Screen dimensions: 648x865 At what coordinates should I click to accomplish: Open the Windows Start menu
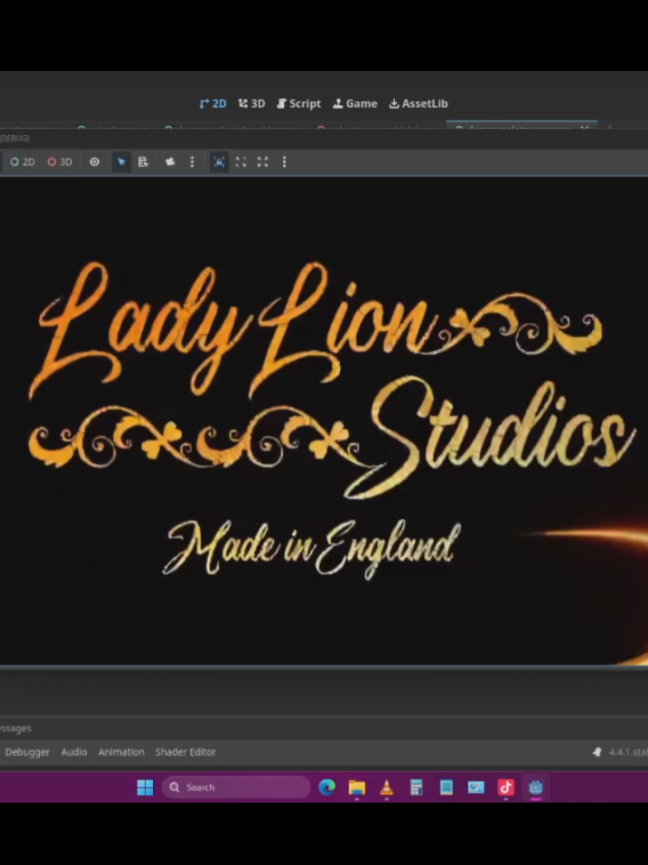145,787
